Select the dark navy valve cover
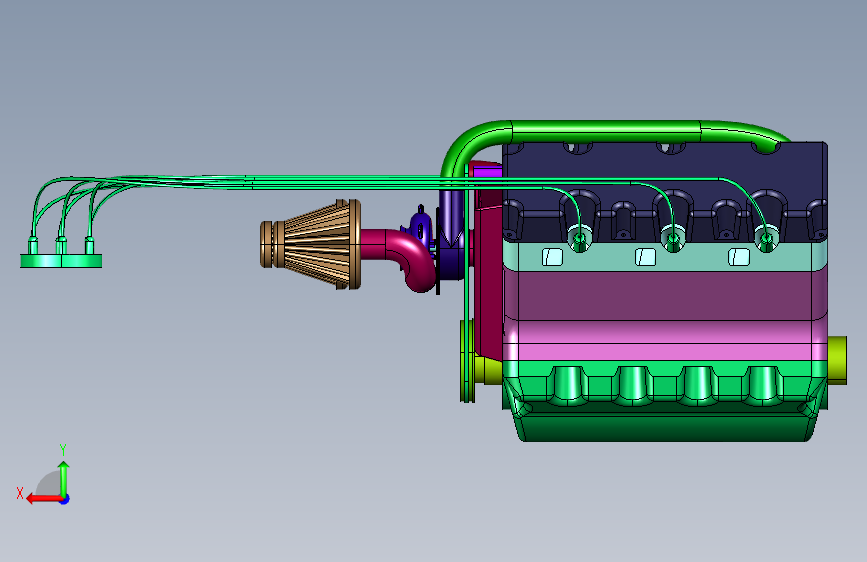Image resolution: width=867 pixels, height=562 pixels. coord(665,191)
